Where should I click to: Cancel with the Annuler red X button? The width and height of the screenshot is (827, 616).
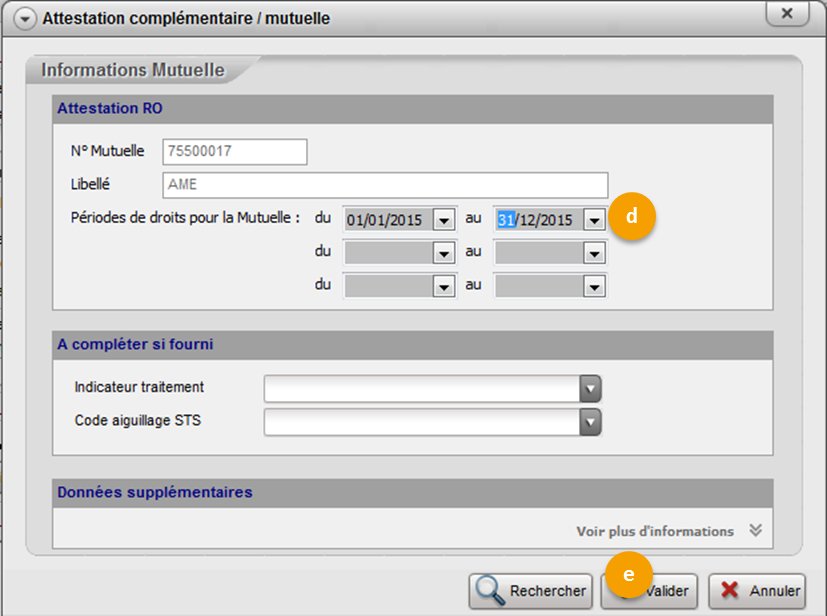[x=758, y=591]
